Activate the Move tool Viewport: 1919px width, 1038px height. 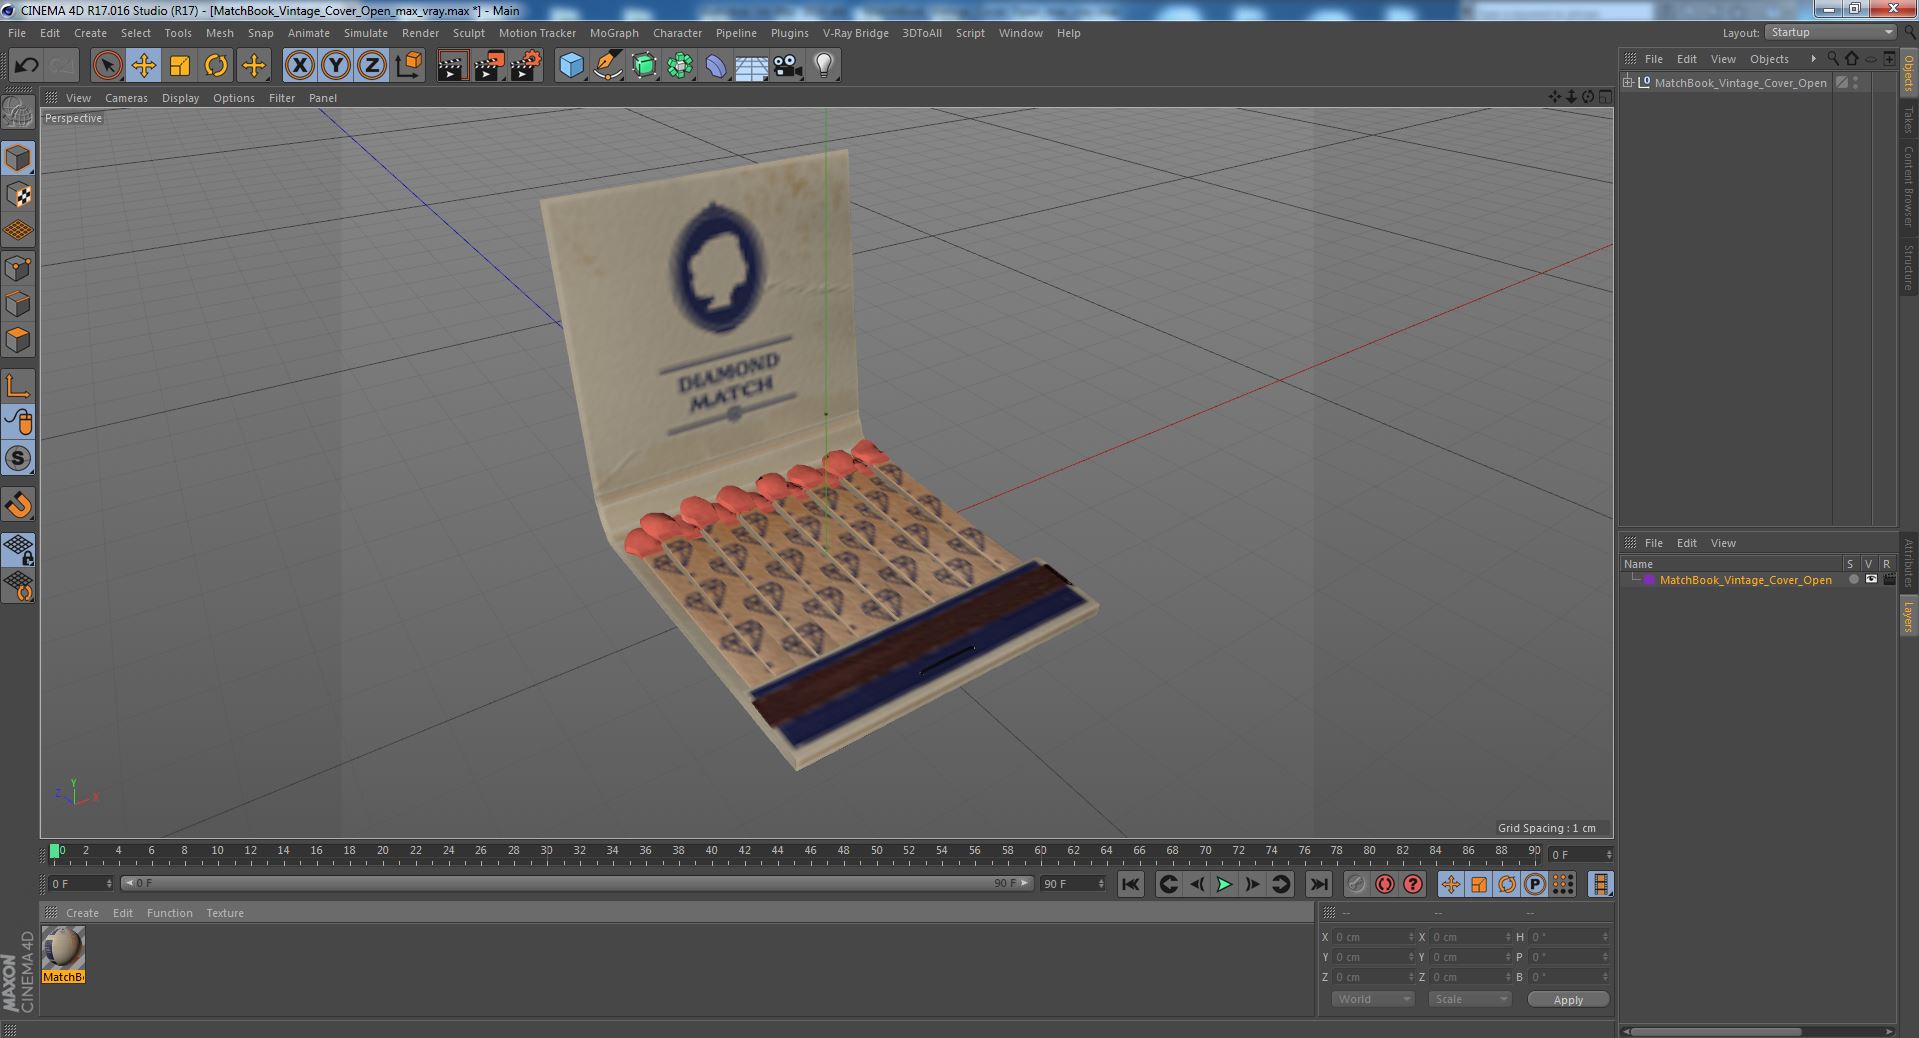143,66
